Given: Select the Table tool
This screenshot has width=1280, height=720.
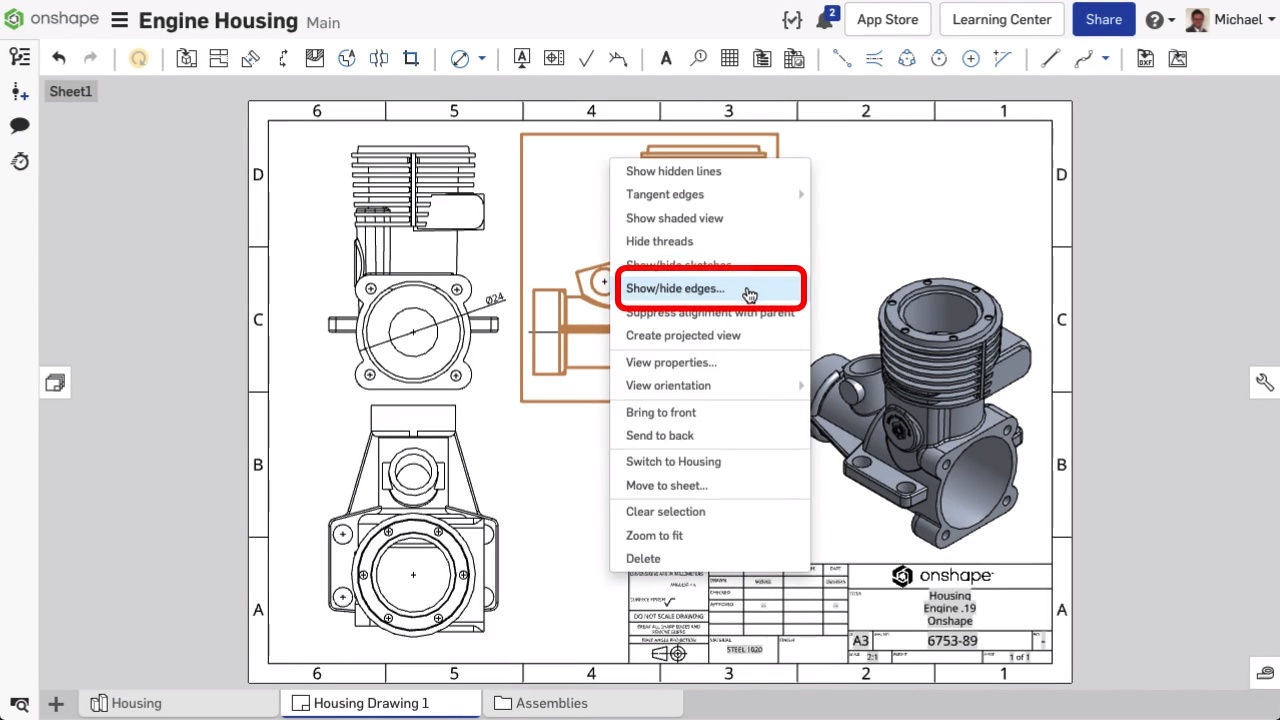Looking at the screenshot, I should click(730, 59).
